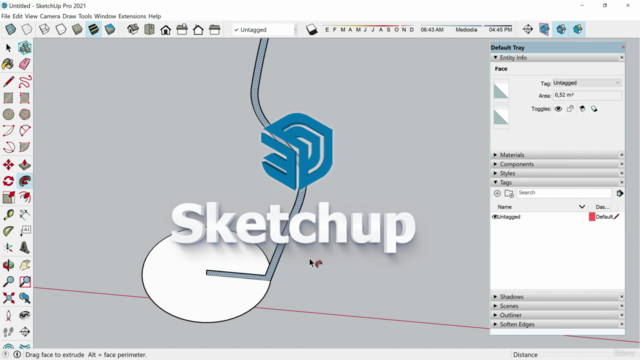This screenshot has width=640, height=360.
Task: Activate the red Rotate tool
Action: click(8, 181)
